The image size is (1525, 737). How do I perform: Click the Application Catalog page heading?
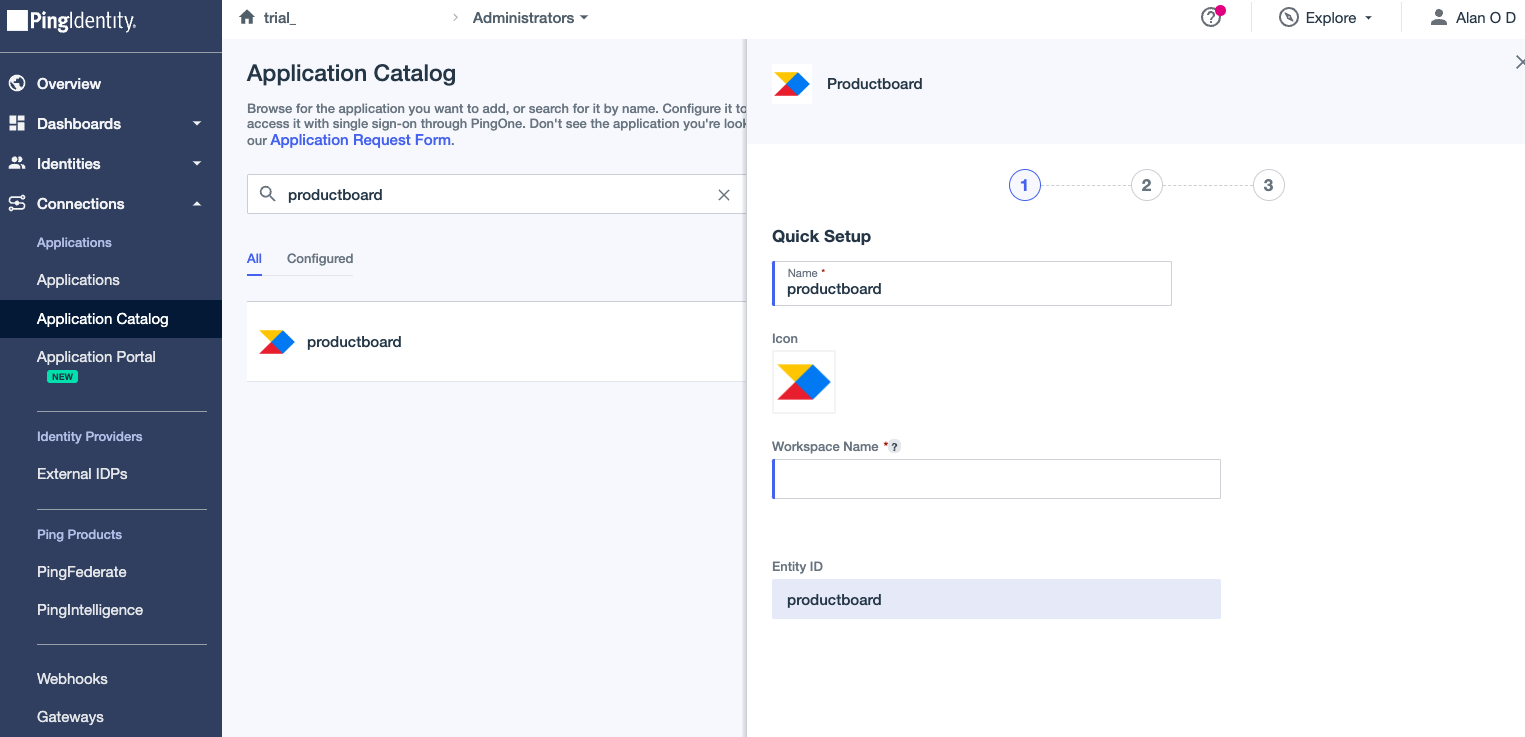(x=351, y=73)
